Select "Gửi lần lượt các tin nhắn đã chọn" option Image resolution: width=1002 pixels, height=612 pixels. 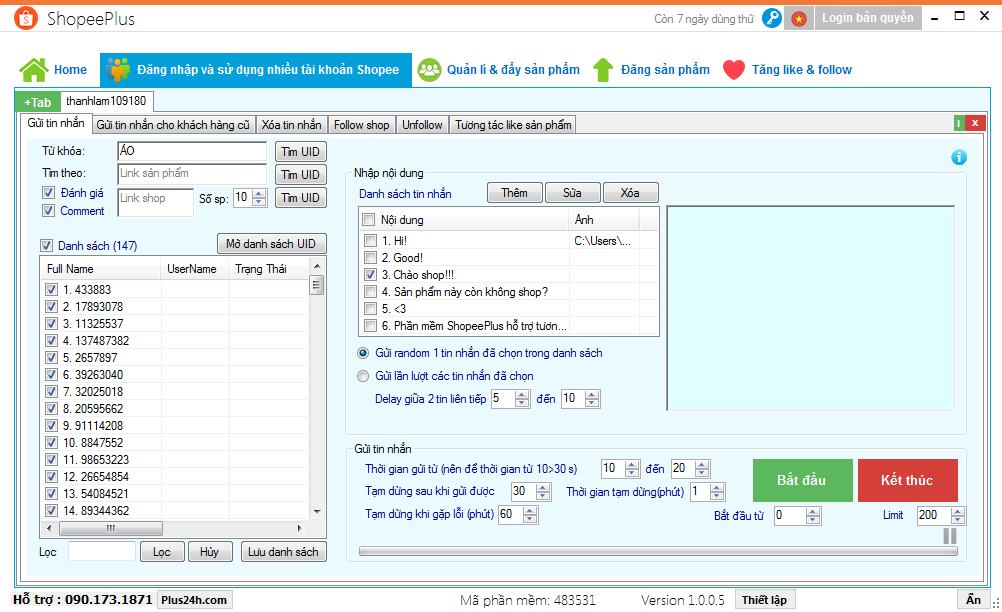pos(363,376)
